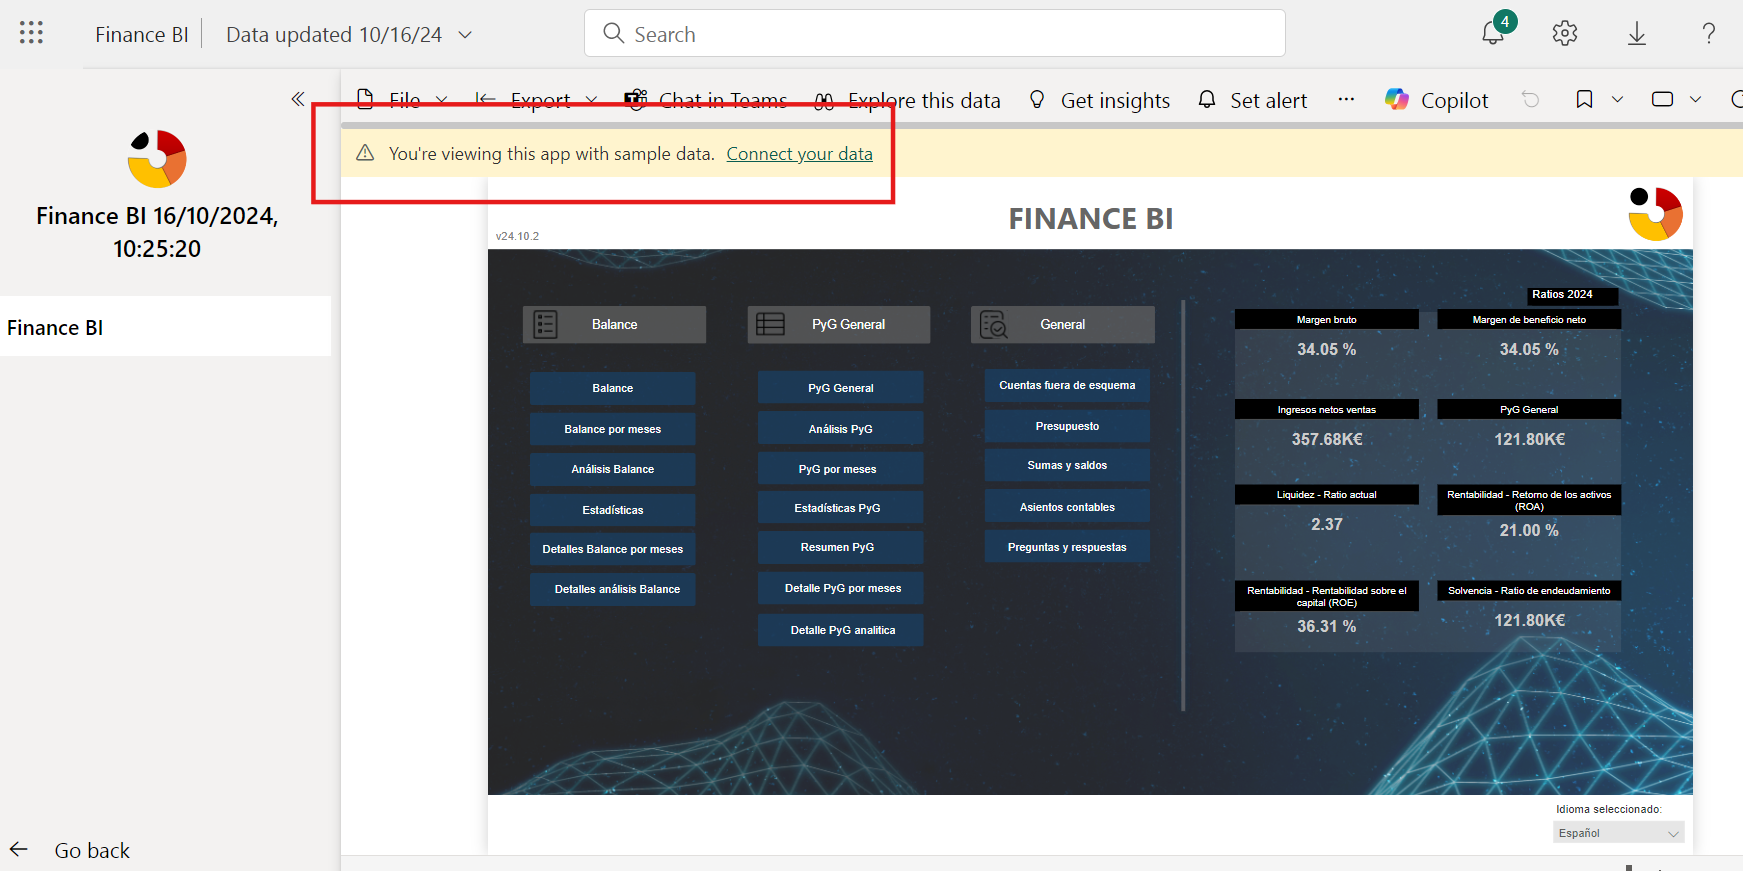Open Sumas y saldos
The width and height of the screenshot is (1743, 871).
pos(1067,465)
